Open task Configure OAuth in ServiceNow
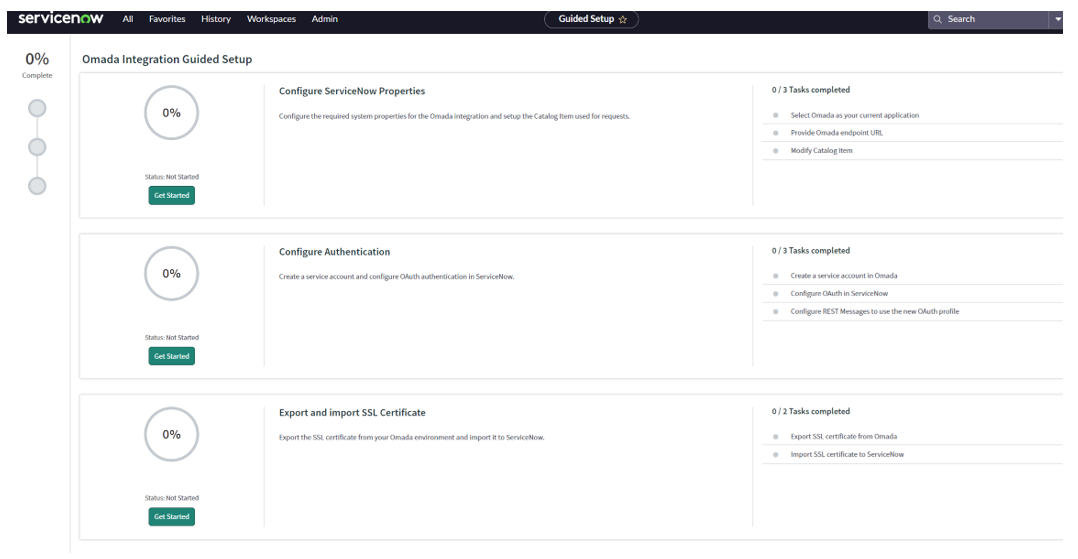Image resolution: width=1078 pixels, height=559 pixels. pos(839,294)
